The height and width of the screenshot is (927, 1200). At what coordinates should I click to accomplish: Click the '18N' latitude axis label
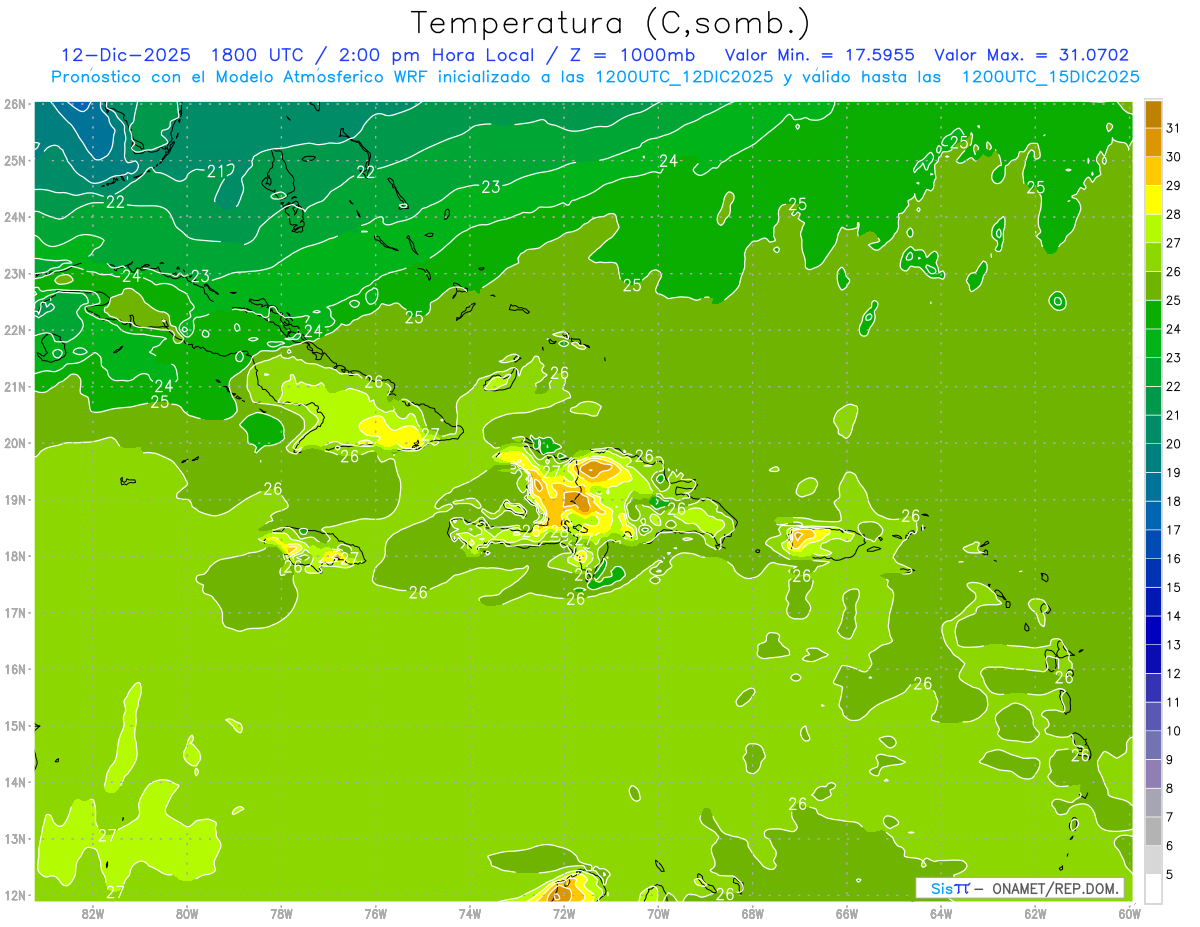pyautogui.click(x=14, y=556)
